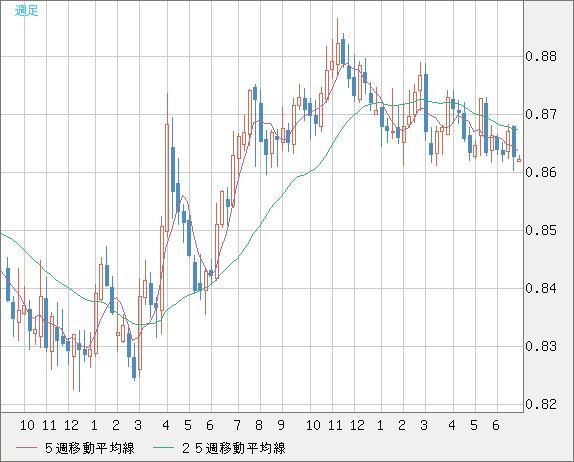
Task: Click the 週足 label at chart top-left
Action: (26, 10)
